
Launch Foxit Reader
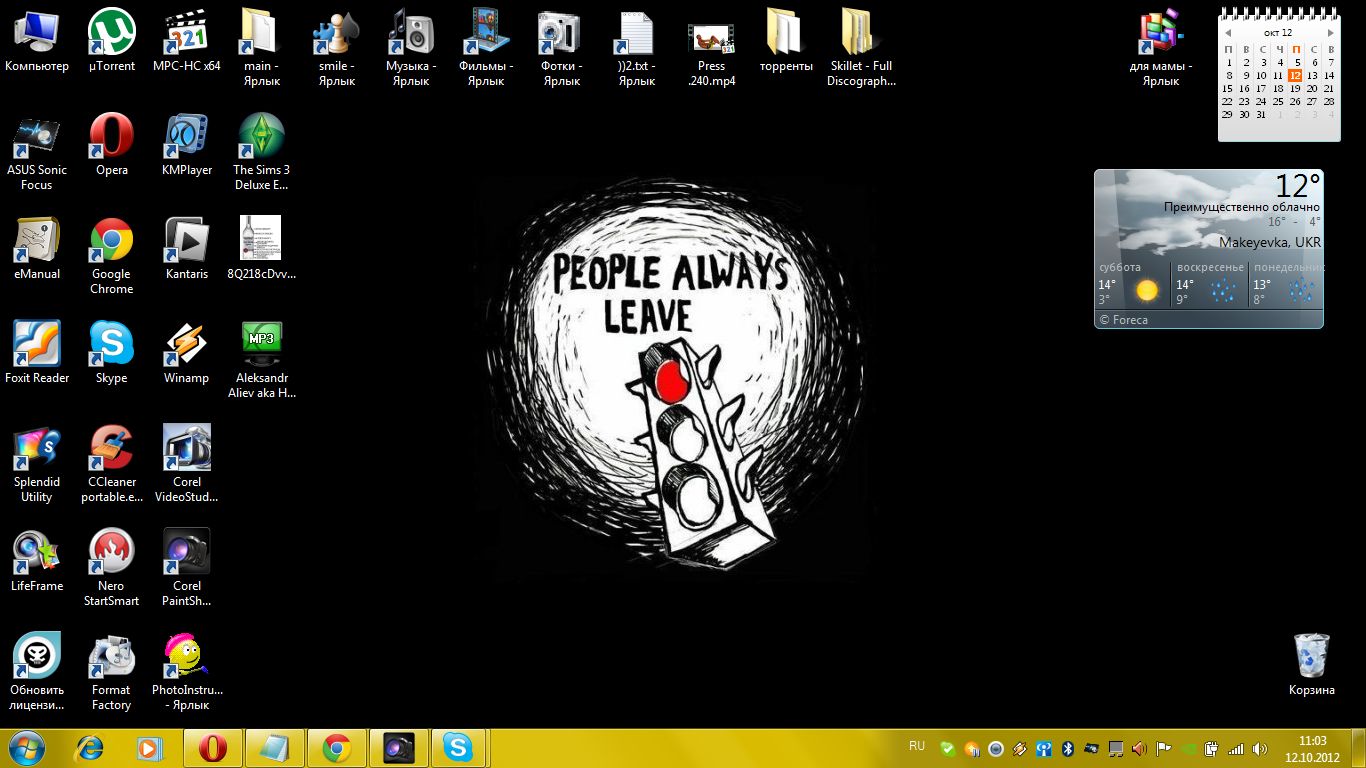click(x=37, y=353)
